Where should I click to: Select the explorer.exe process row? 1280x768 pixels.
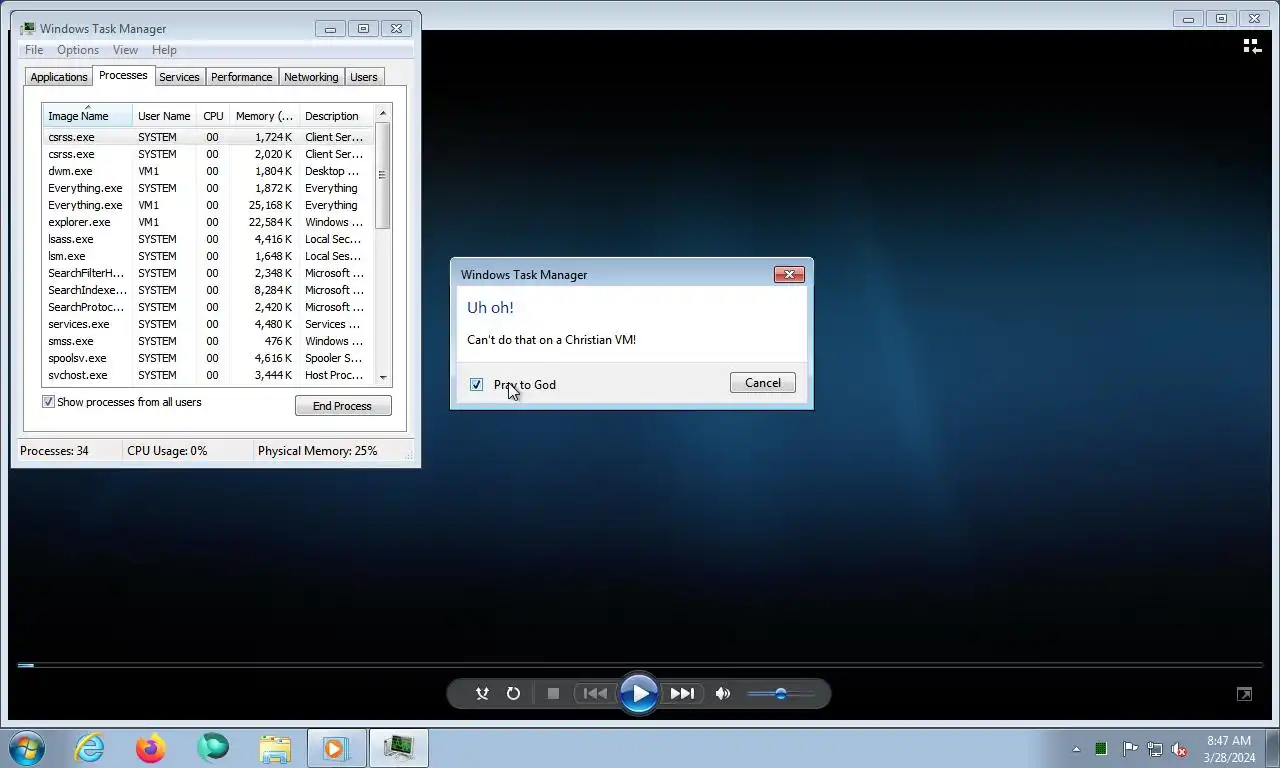208,222
